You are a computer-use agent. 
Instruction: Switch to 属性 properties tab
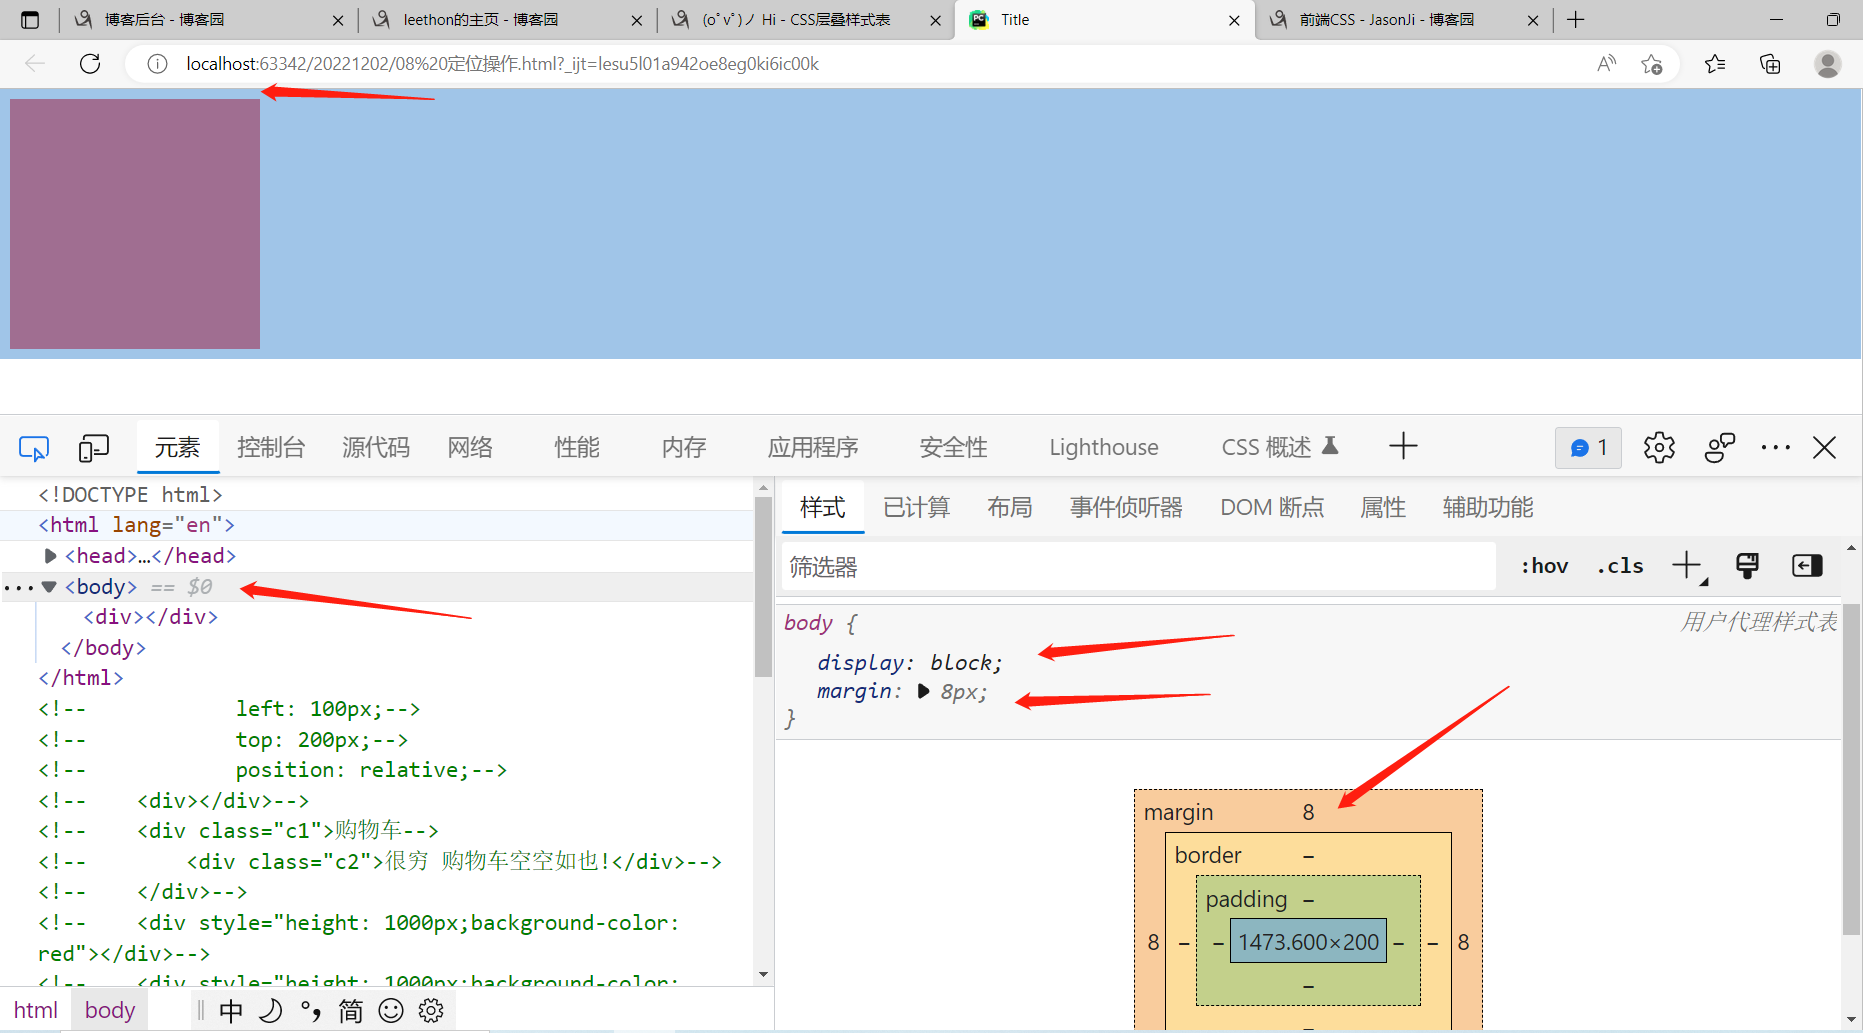1383,507
